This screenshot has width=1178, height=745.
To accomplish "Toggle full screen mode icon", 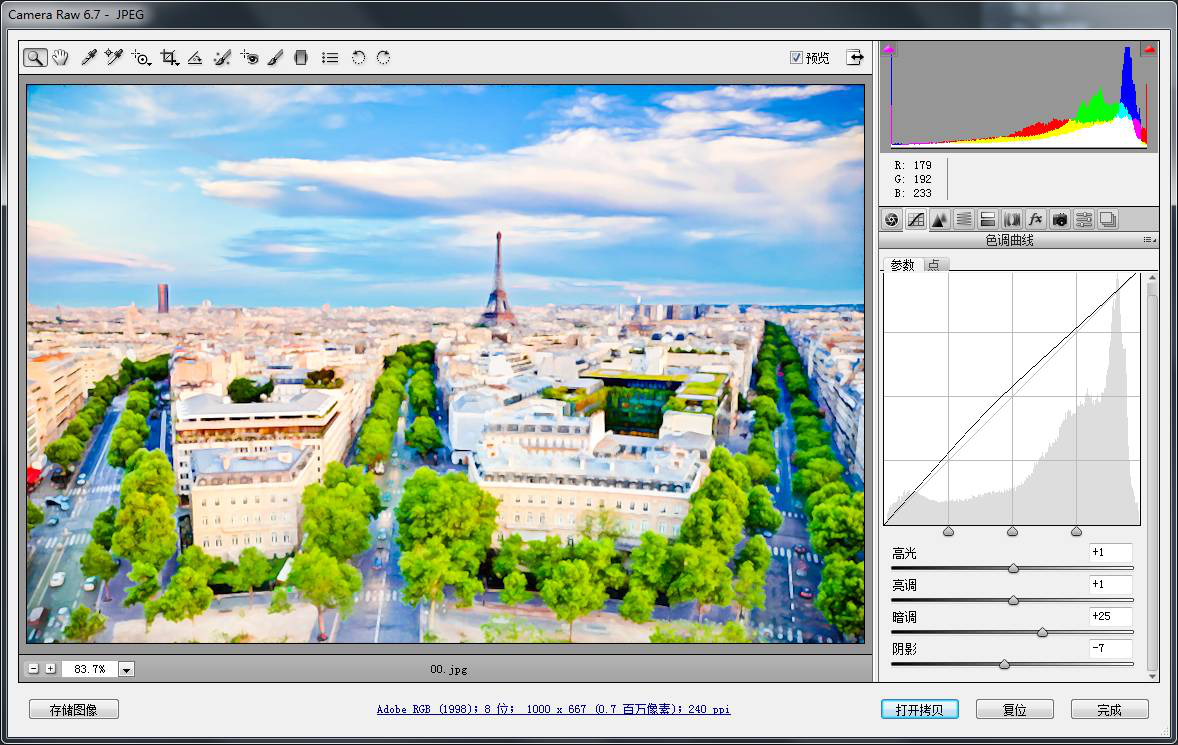I will point(855,58).
